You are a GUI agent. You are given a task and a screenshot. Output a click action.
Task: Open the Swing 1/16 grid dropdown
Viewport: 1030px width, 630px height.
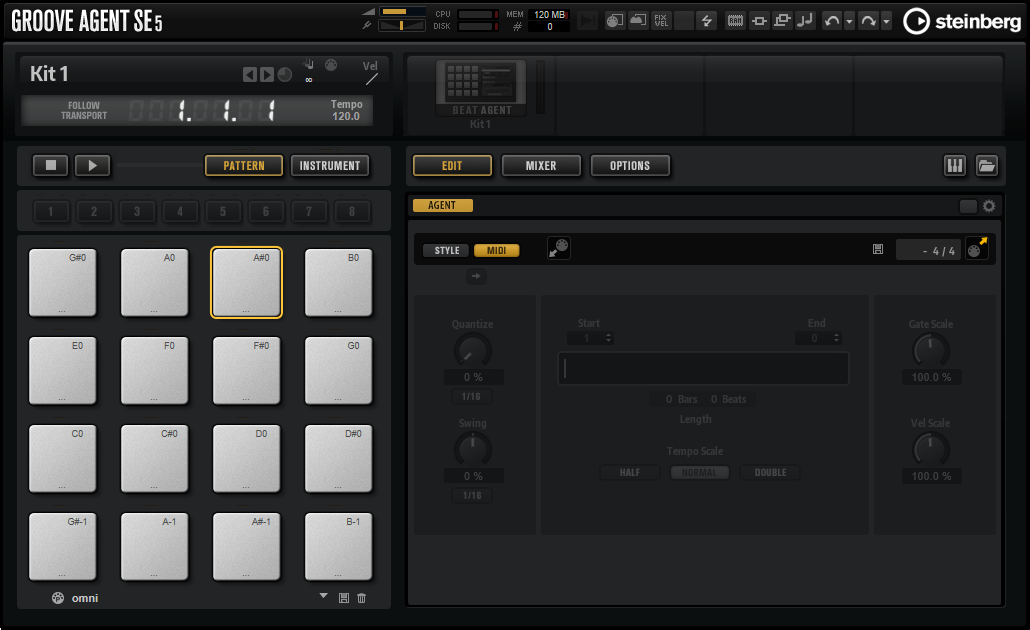click(x=471, y=495)
